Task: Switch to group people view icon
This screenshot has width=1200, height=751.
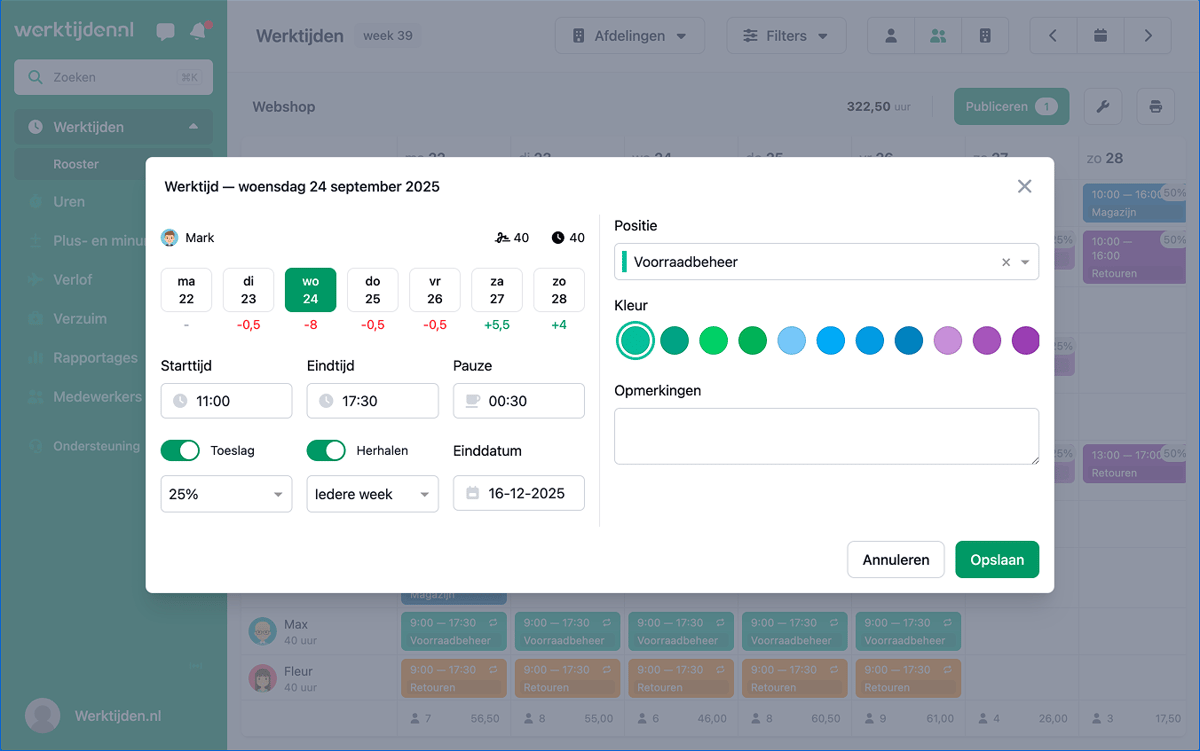Action: (x=937, y=36)
